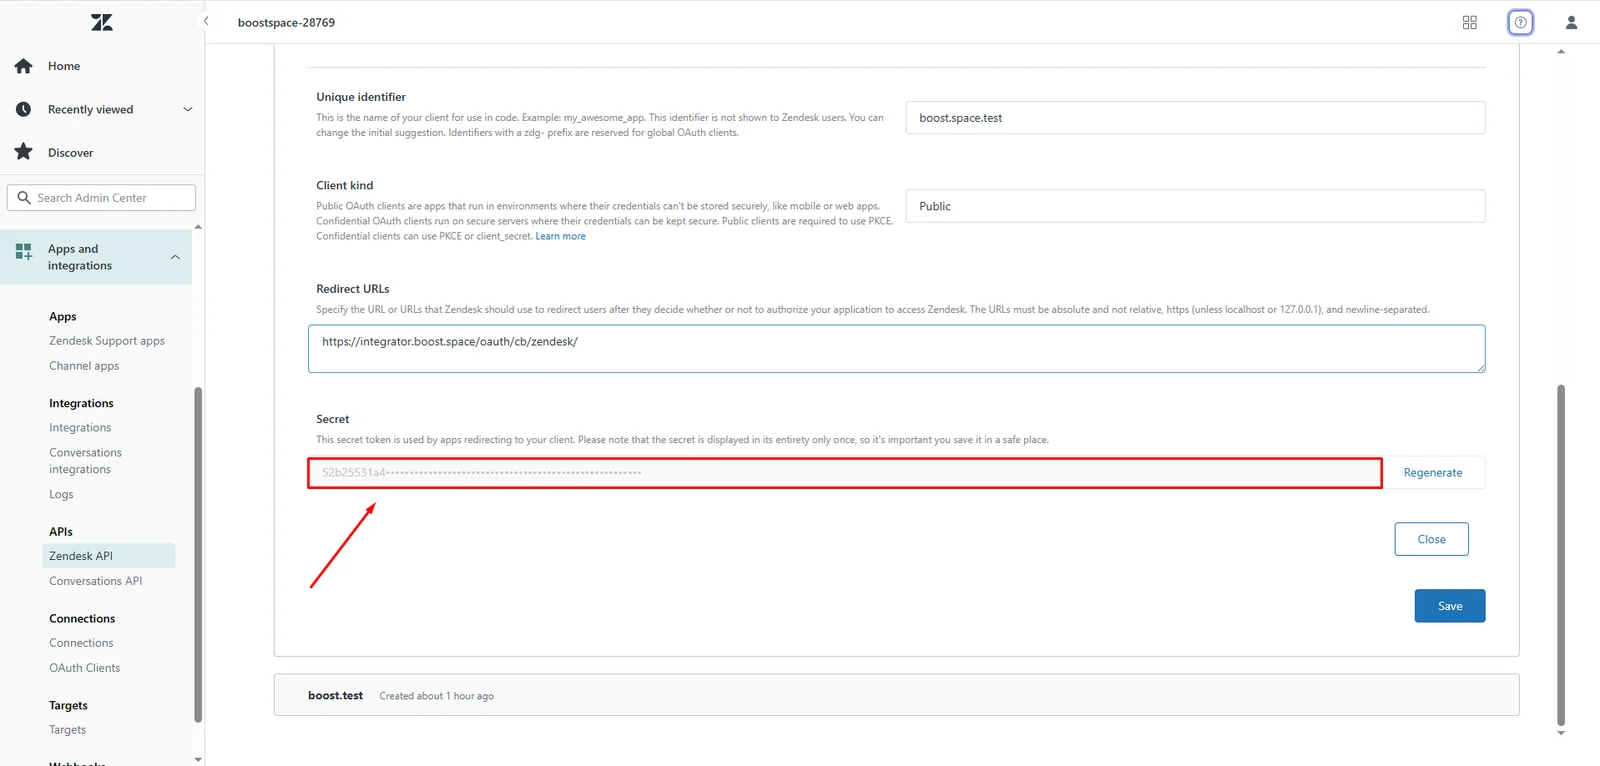Screen dimensions: 1600x766
Task: Edit the Unique identifier field
Action: pyautogui.click(x=1195, y=118)
